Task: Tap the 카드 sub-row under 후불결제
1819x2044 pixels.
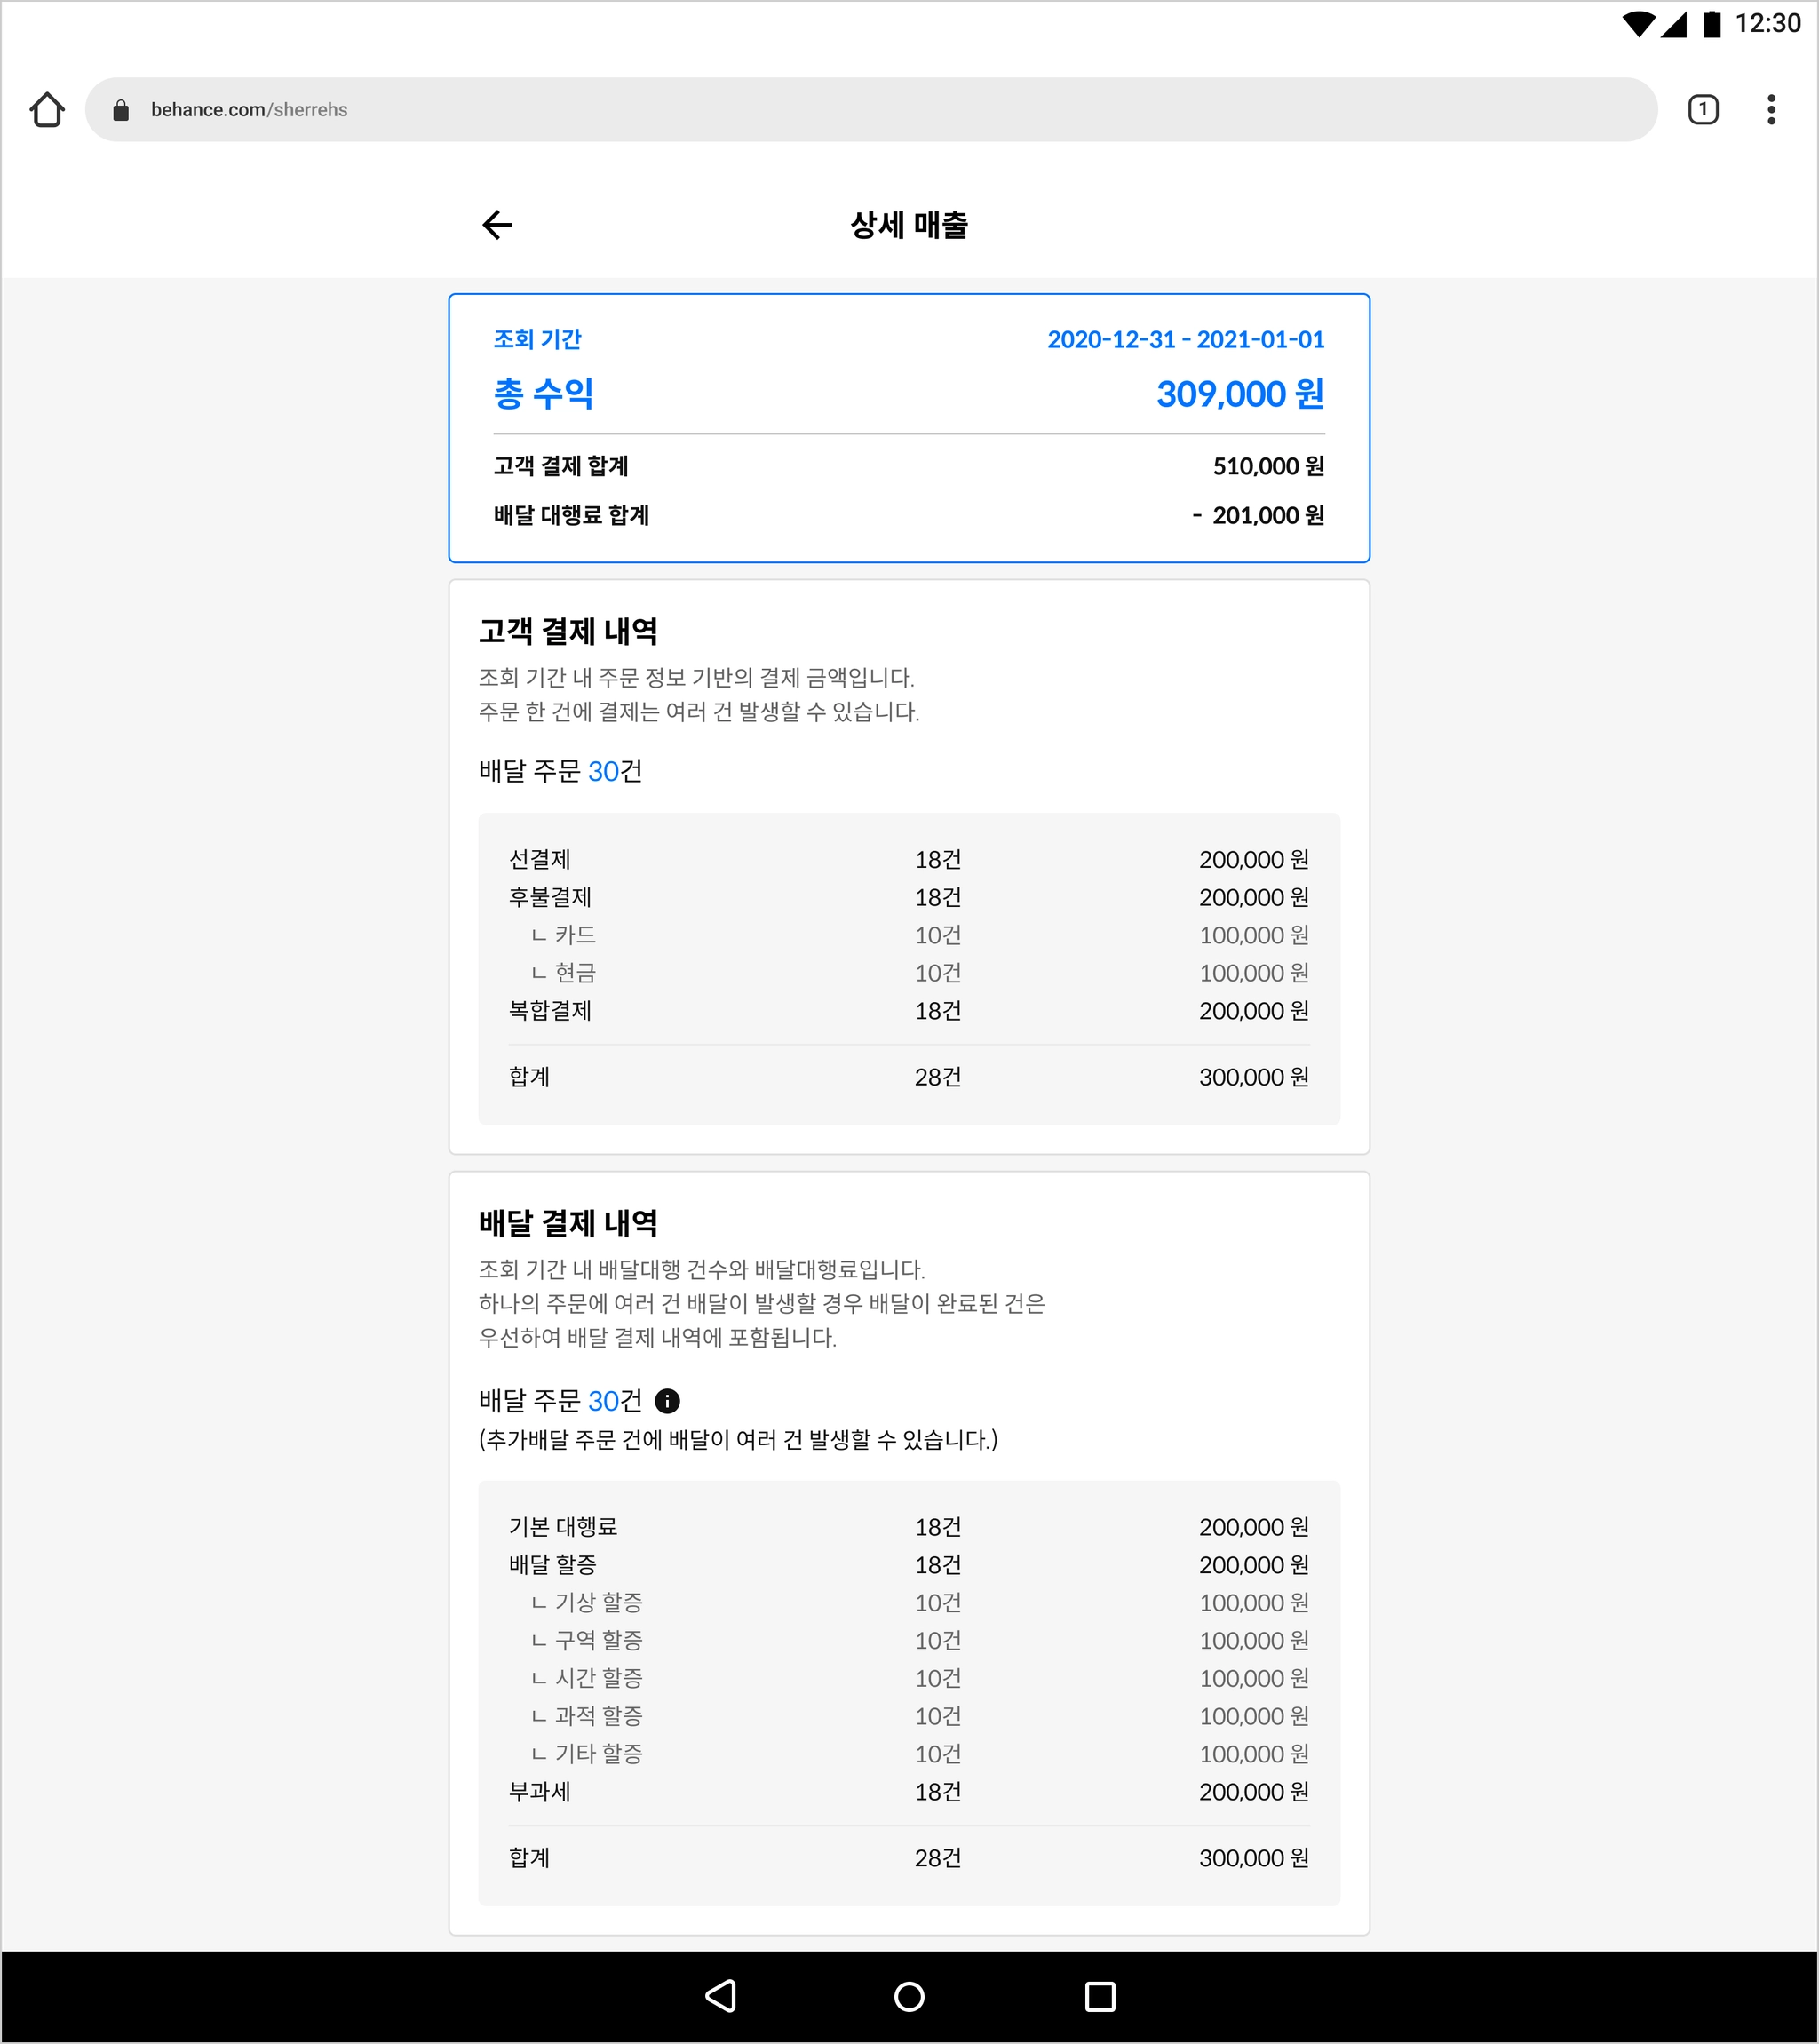Action: 908,935
